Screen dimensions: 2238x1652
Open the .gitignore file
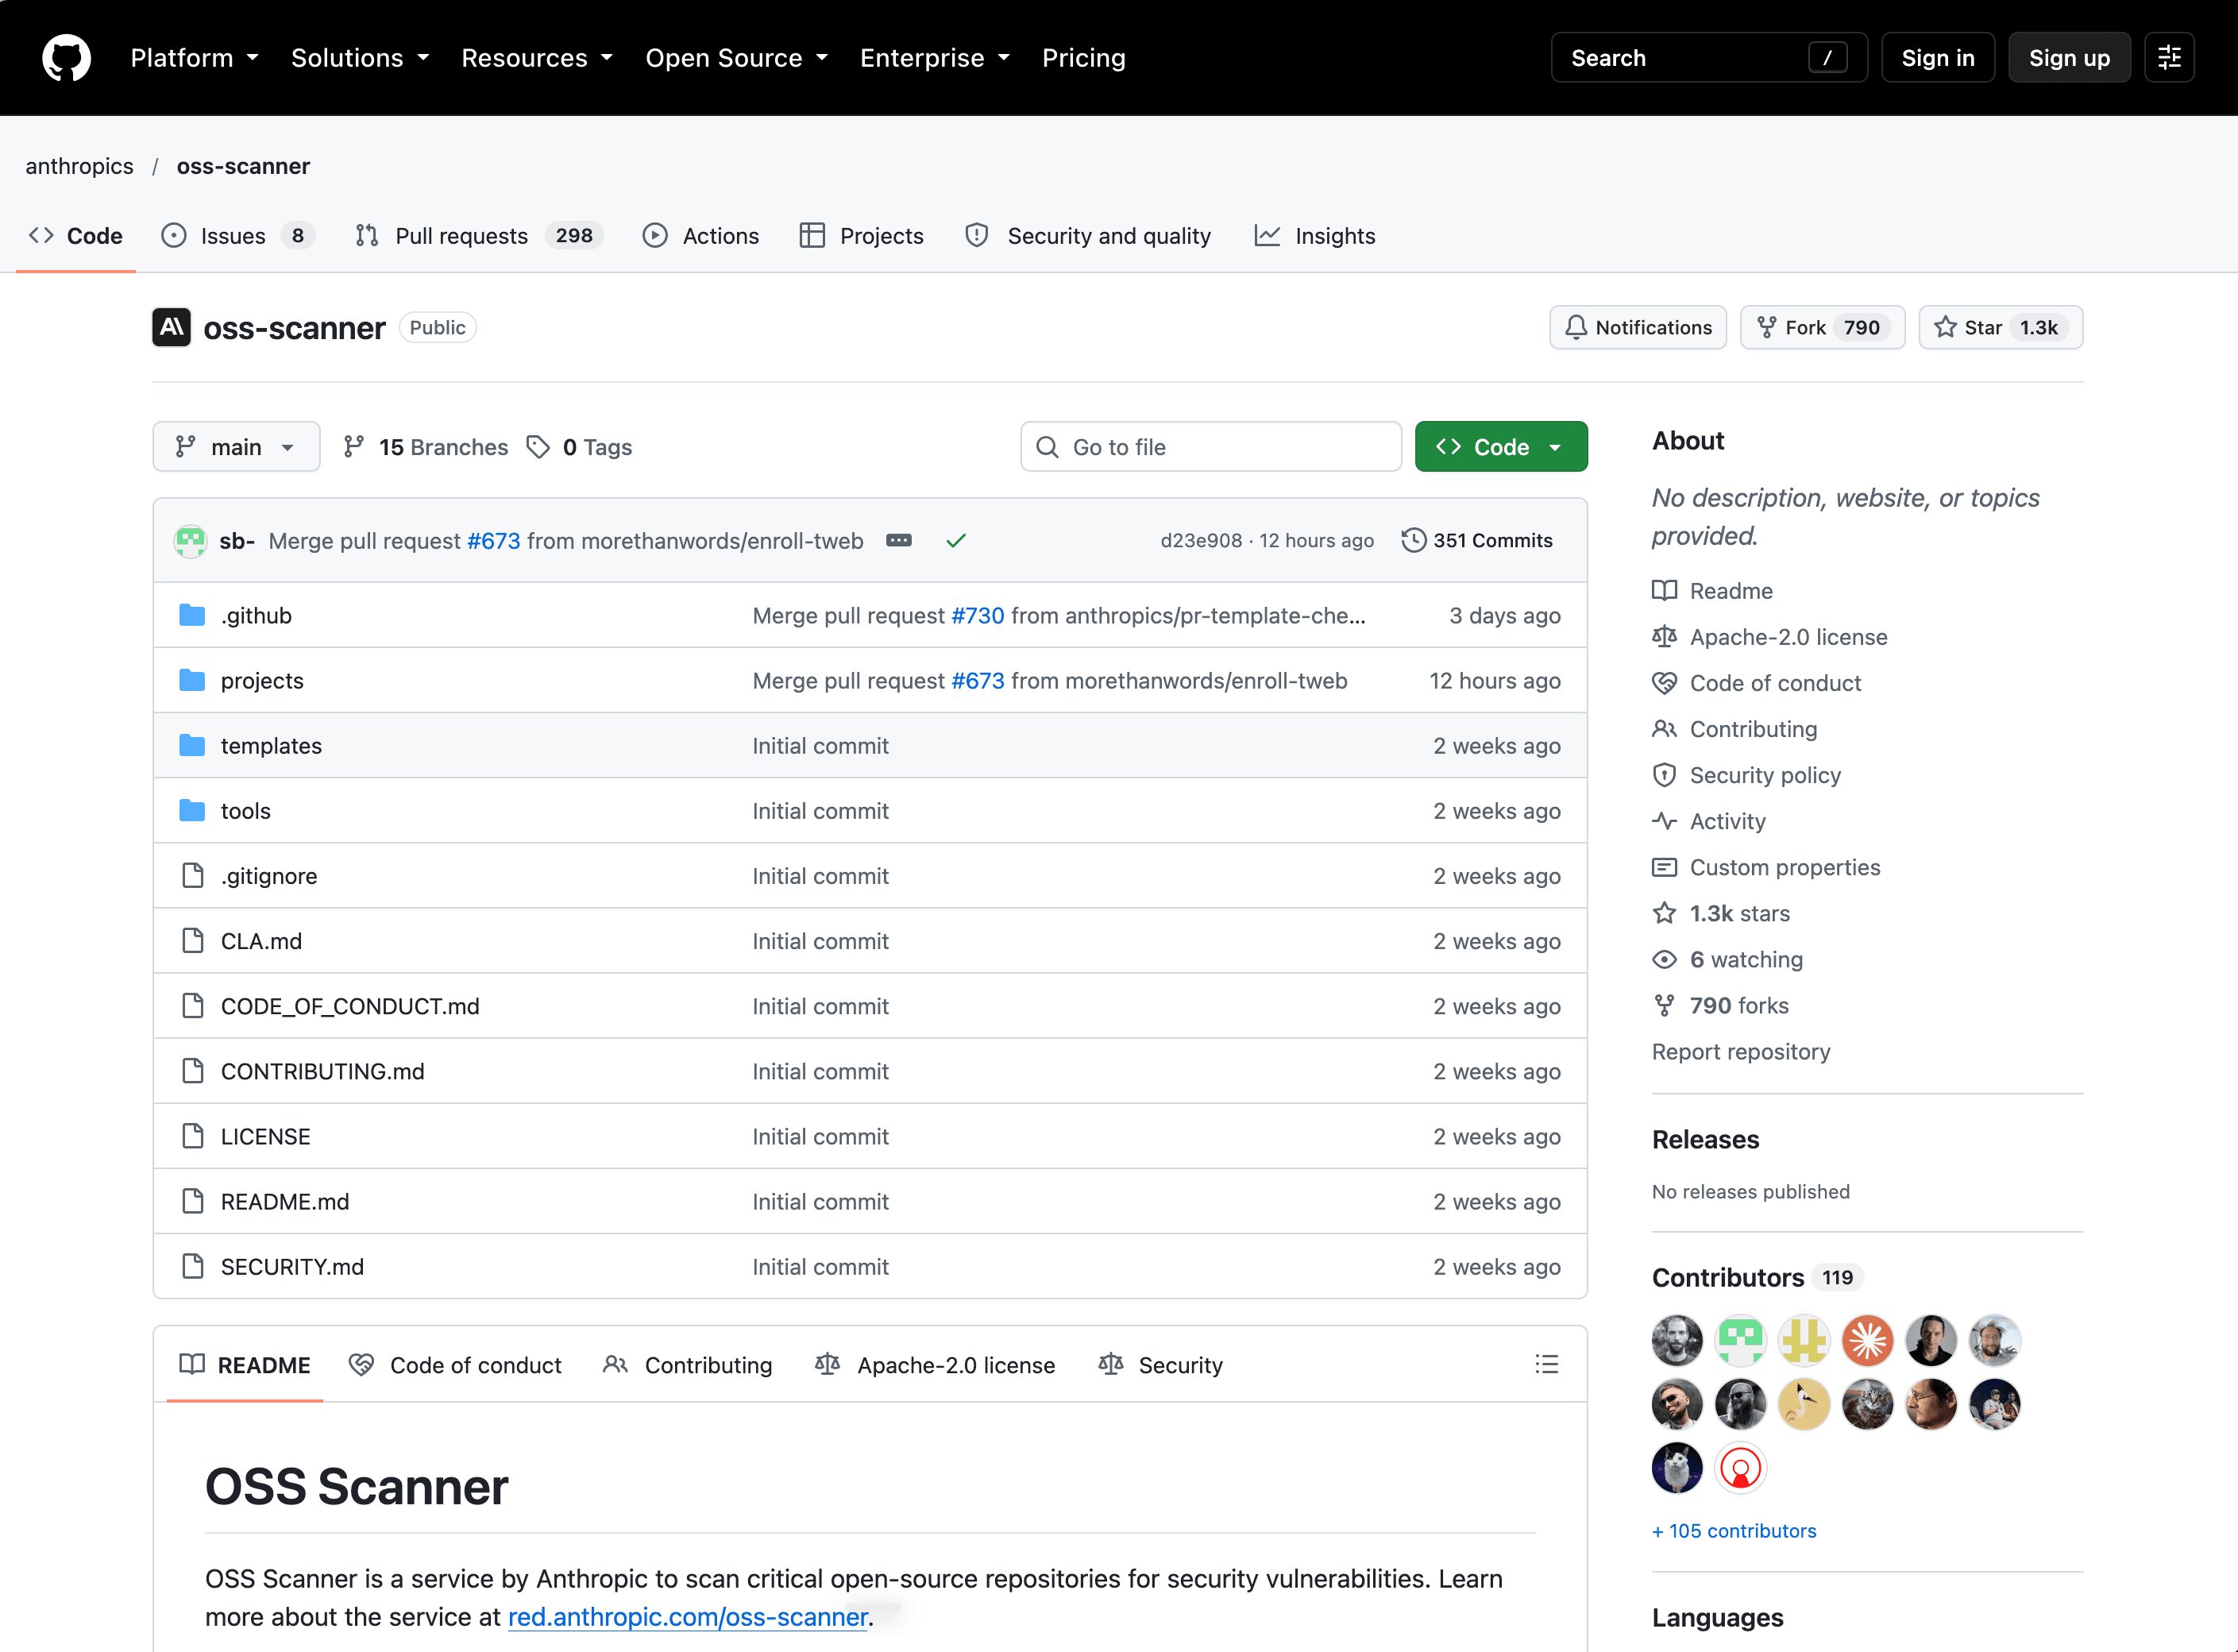[x=269, y=875]
